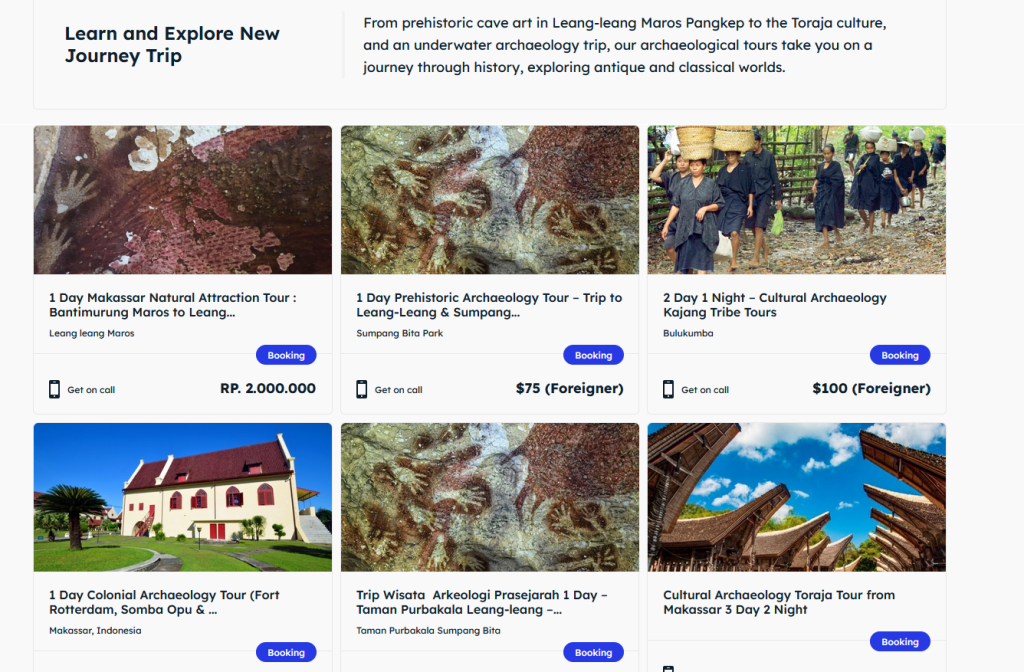Image resolution: width=1024 pixels, height=672 pixels.
Task: Open the Toraja traditional houses photo
Action: pyautogui.click(x=797, y=497)
